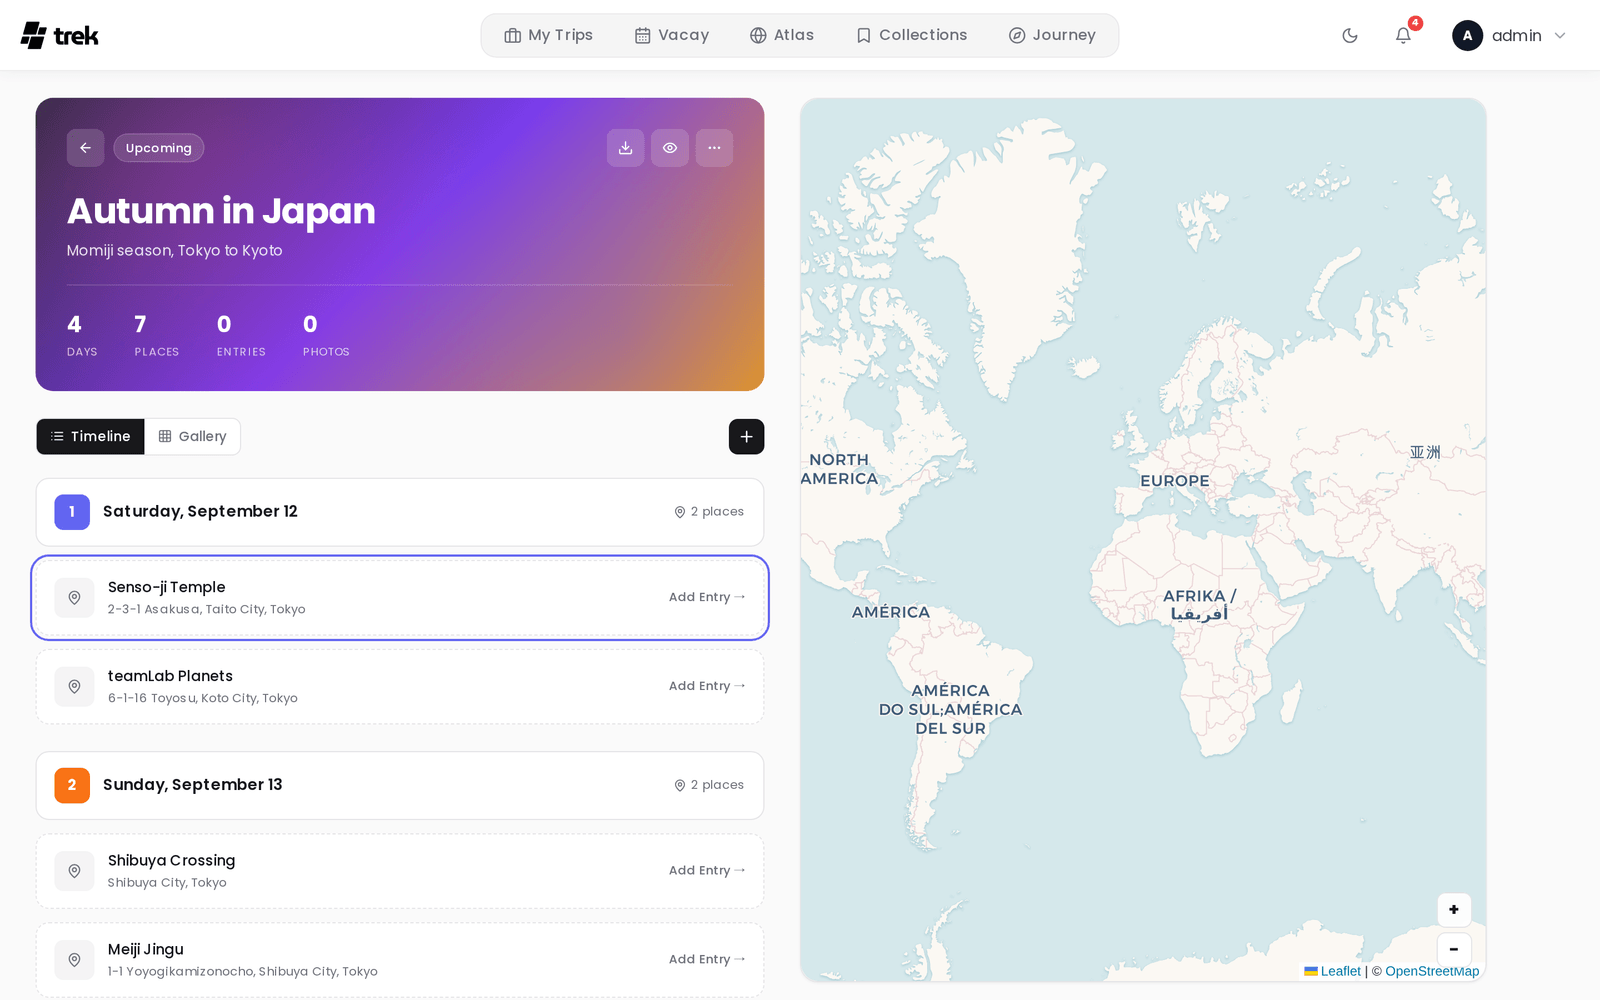Go to the Atlas section
The width and height of the screenshot is (1600, 1000).
[x=782, y=35]
